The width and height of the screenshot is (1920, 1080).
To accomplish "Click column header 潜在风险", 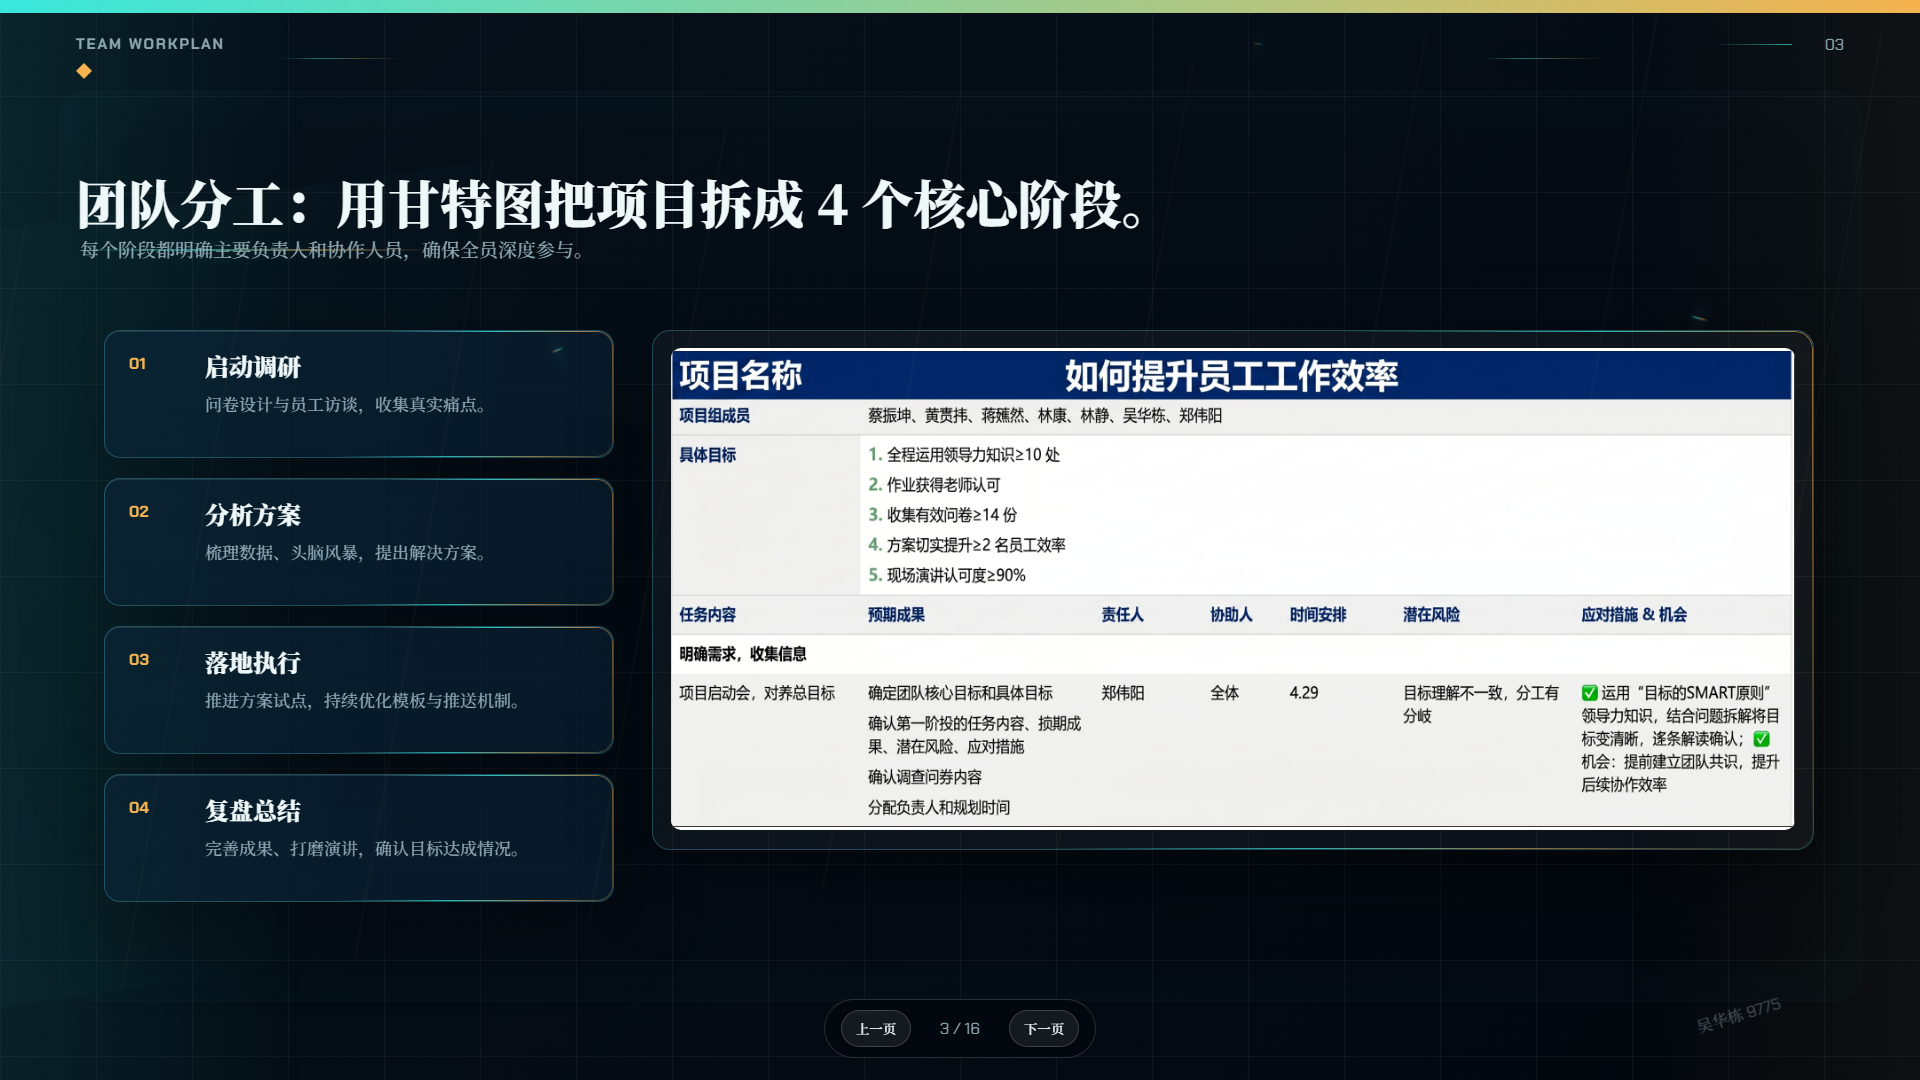I will pyautogui.click(x=1431, y=615).
